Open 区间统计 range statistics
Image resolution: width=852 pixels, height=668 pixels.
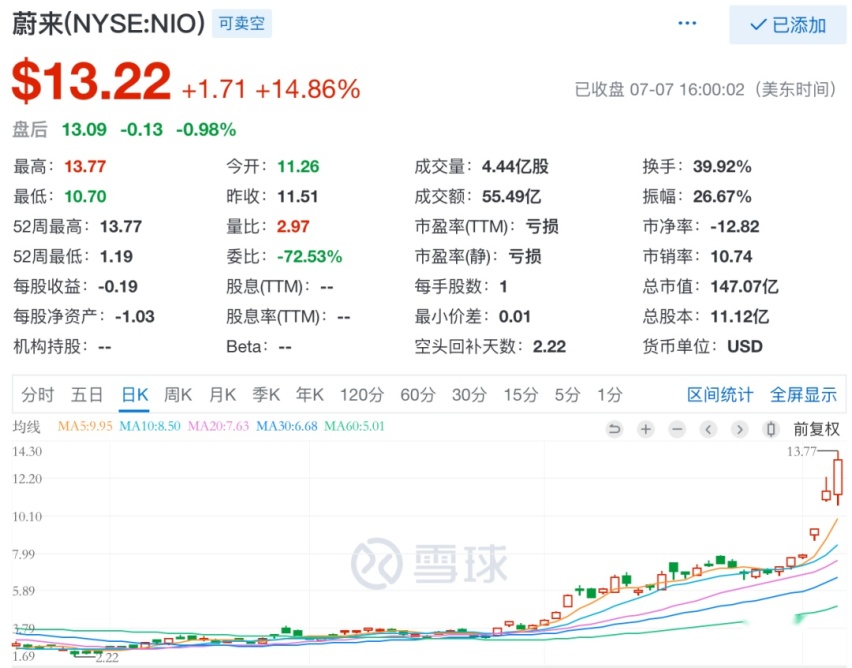click(x=720, y=395)
